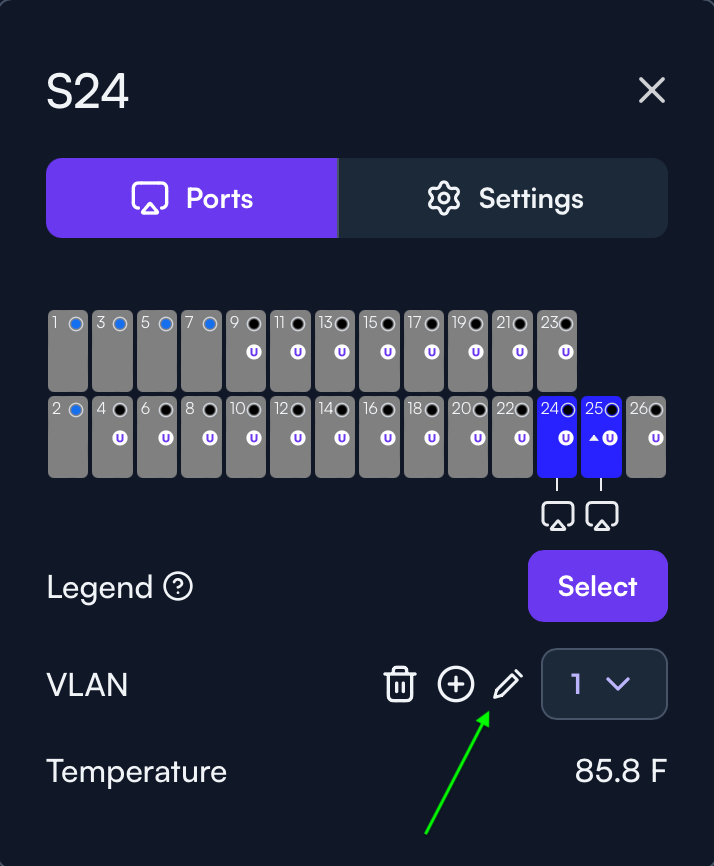Image resolution: width=714 pixels, height=866 pixels.
Task: Open the VLAN number dropdown
Action: 604,684
